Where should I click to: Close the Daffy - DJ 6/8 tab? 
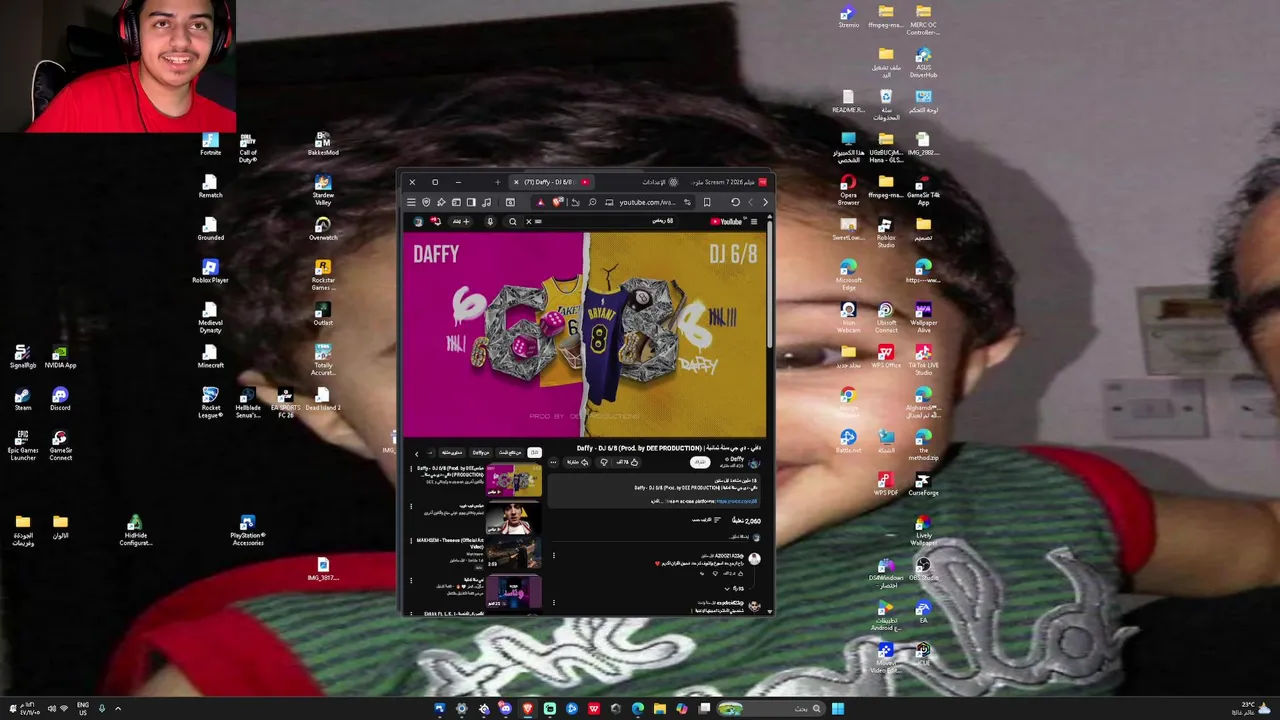(x=516, y=182)
